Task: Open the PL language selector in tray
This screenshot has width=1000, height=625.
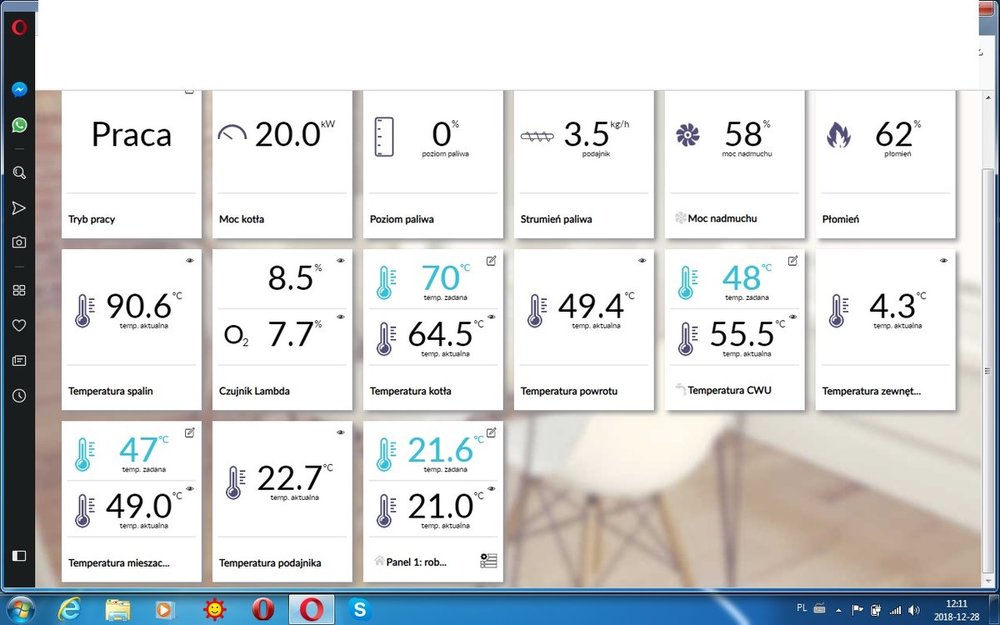Action: click(x=802, y=607)
